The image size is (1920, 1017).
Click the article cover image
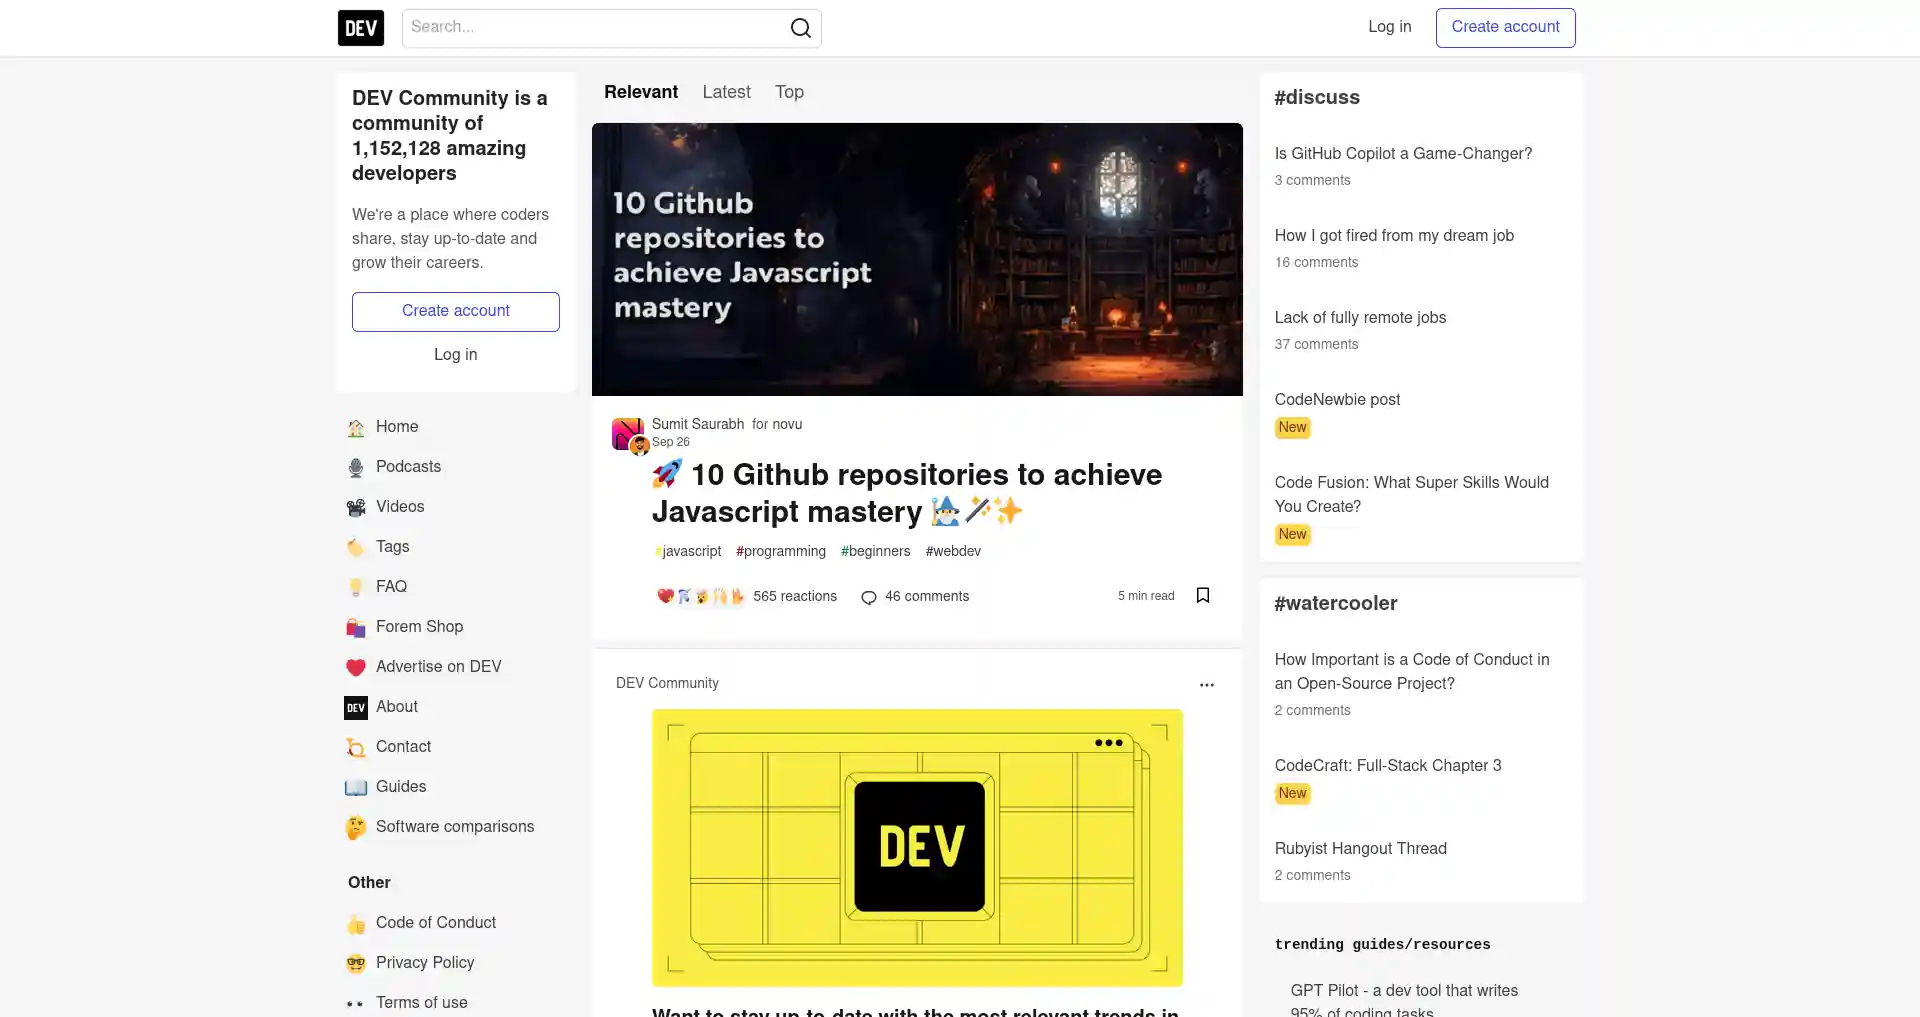[917, 259]
